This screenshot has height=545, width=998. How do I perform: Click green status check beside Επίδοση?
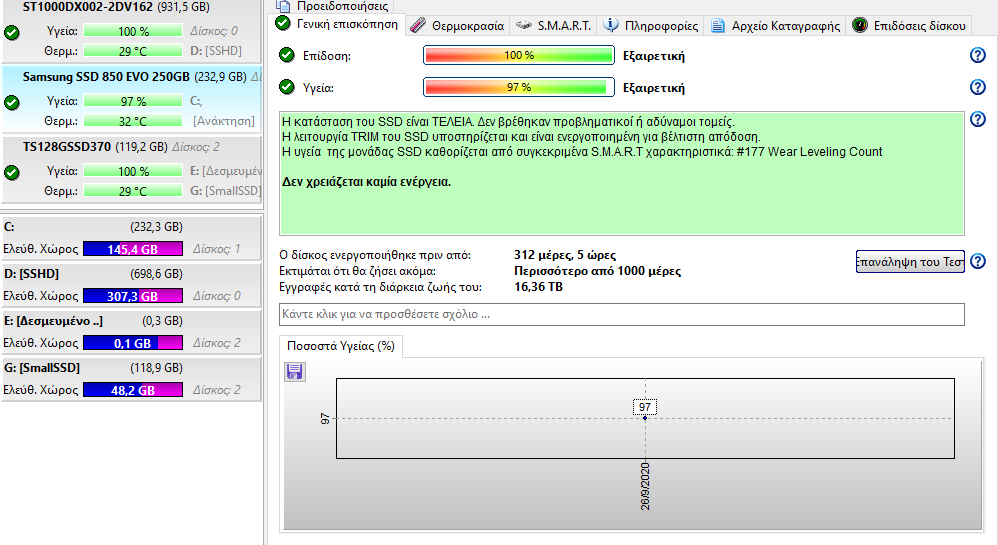tap(287, 55)
